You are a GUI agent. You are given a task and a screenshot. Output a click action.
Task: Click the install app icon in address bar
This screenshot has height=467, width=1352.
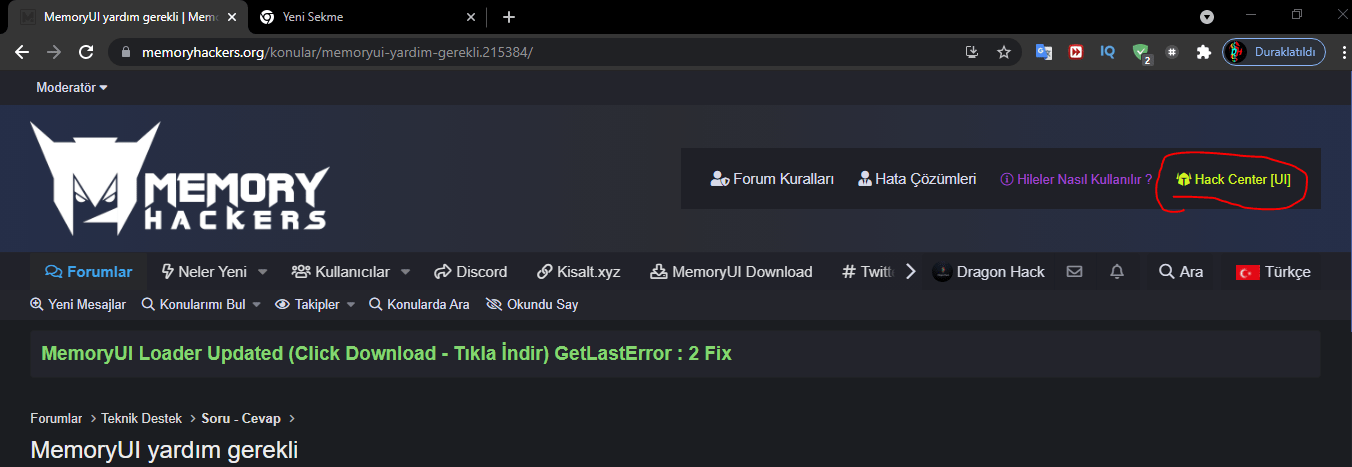(971, 51)
